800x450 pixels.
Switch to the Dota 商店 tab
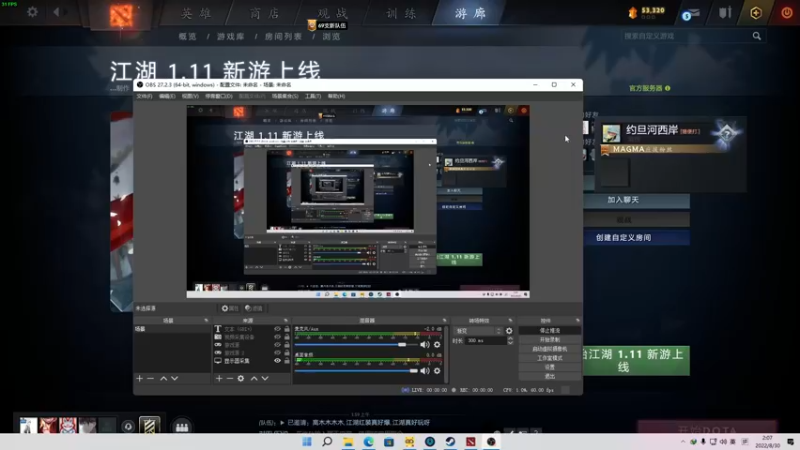[x=265, y=13]
